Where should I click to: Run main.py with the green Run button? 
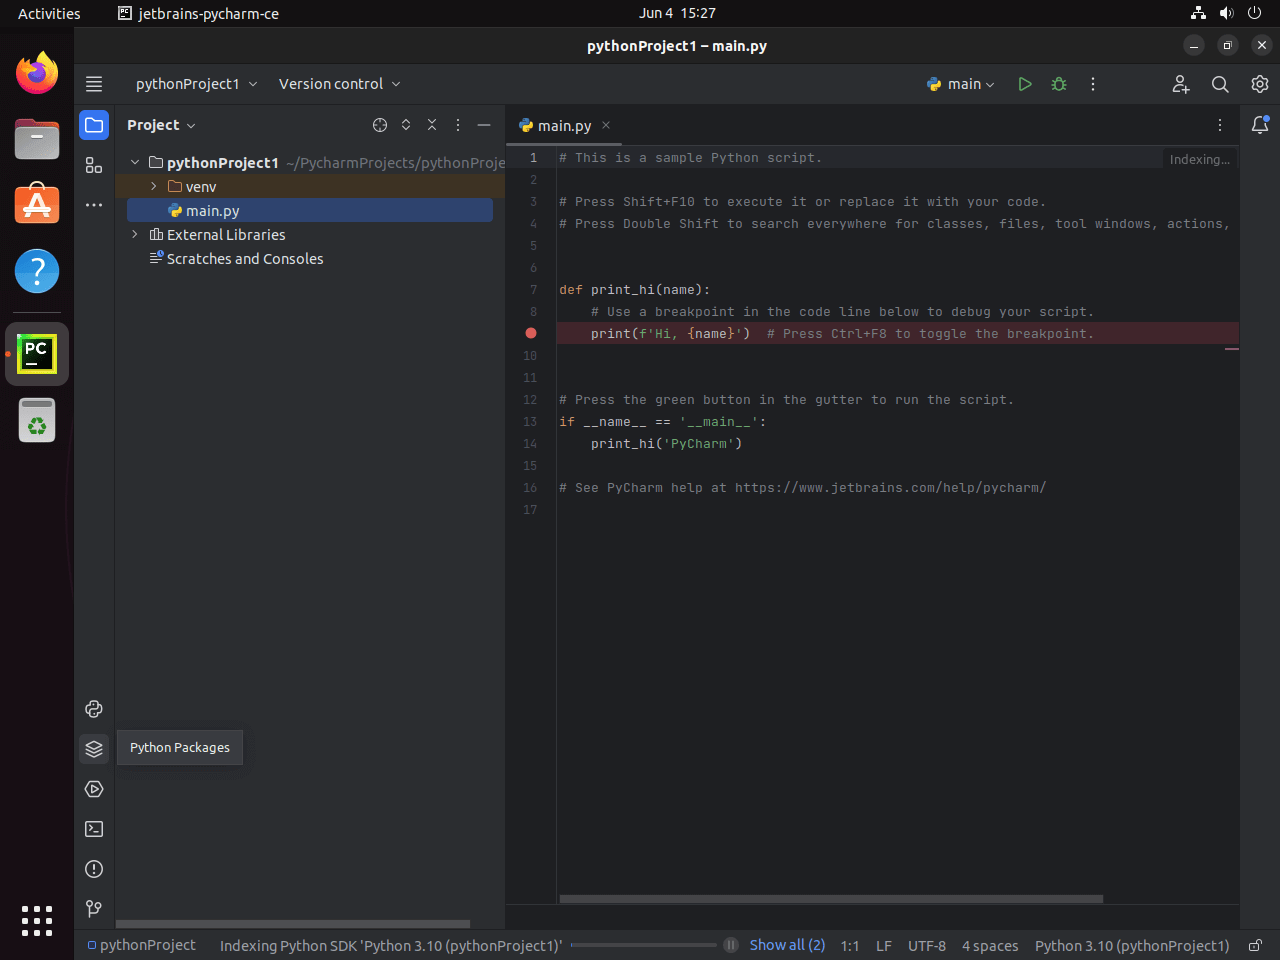(1024, 84)
